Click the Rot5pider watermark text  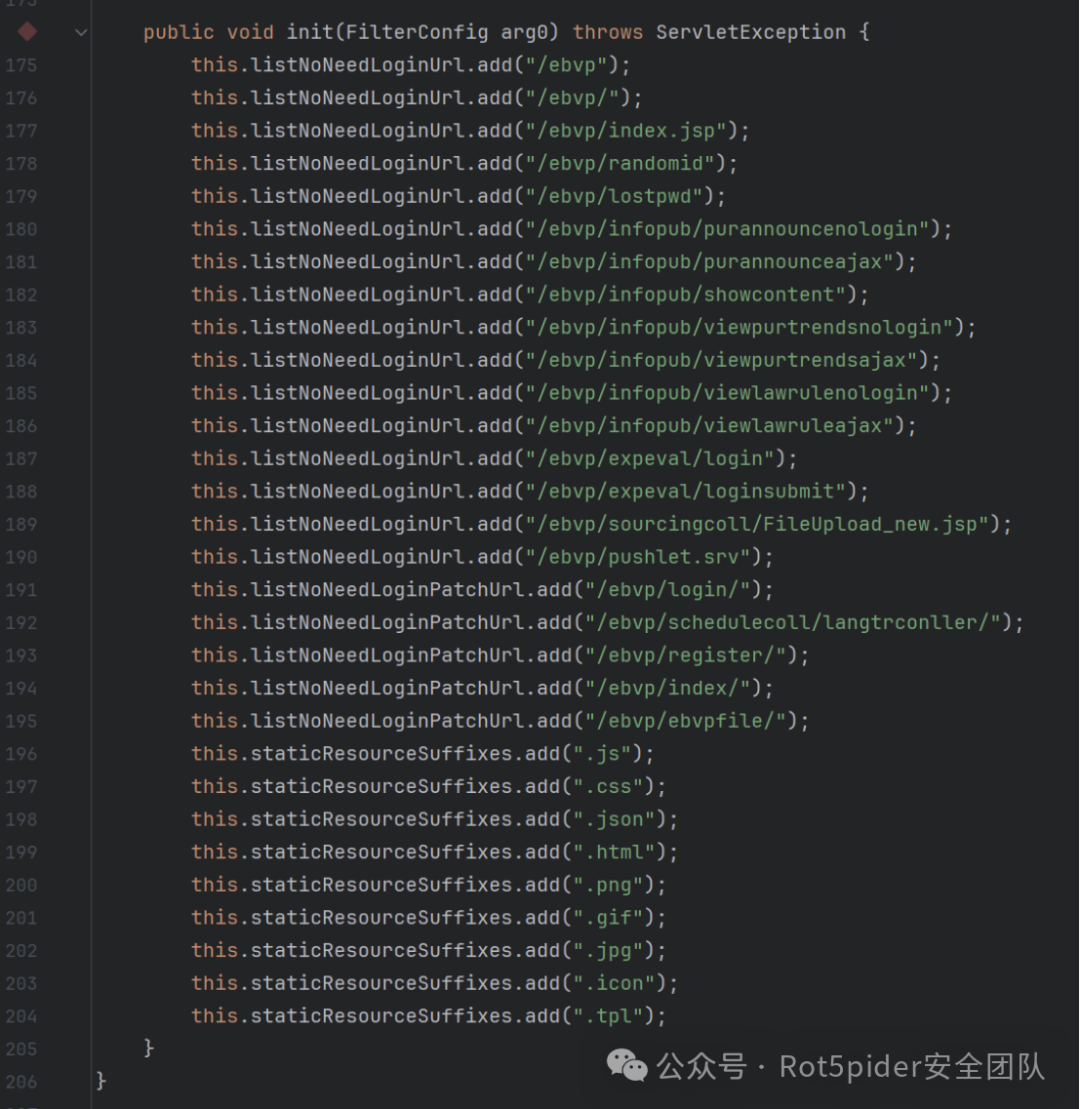pos(912,1067)
